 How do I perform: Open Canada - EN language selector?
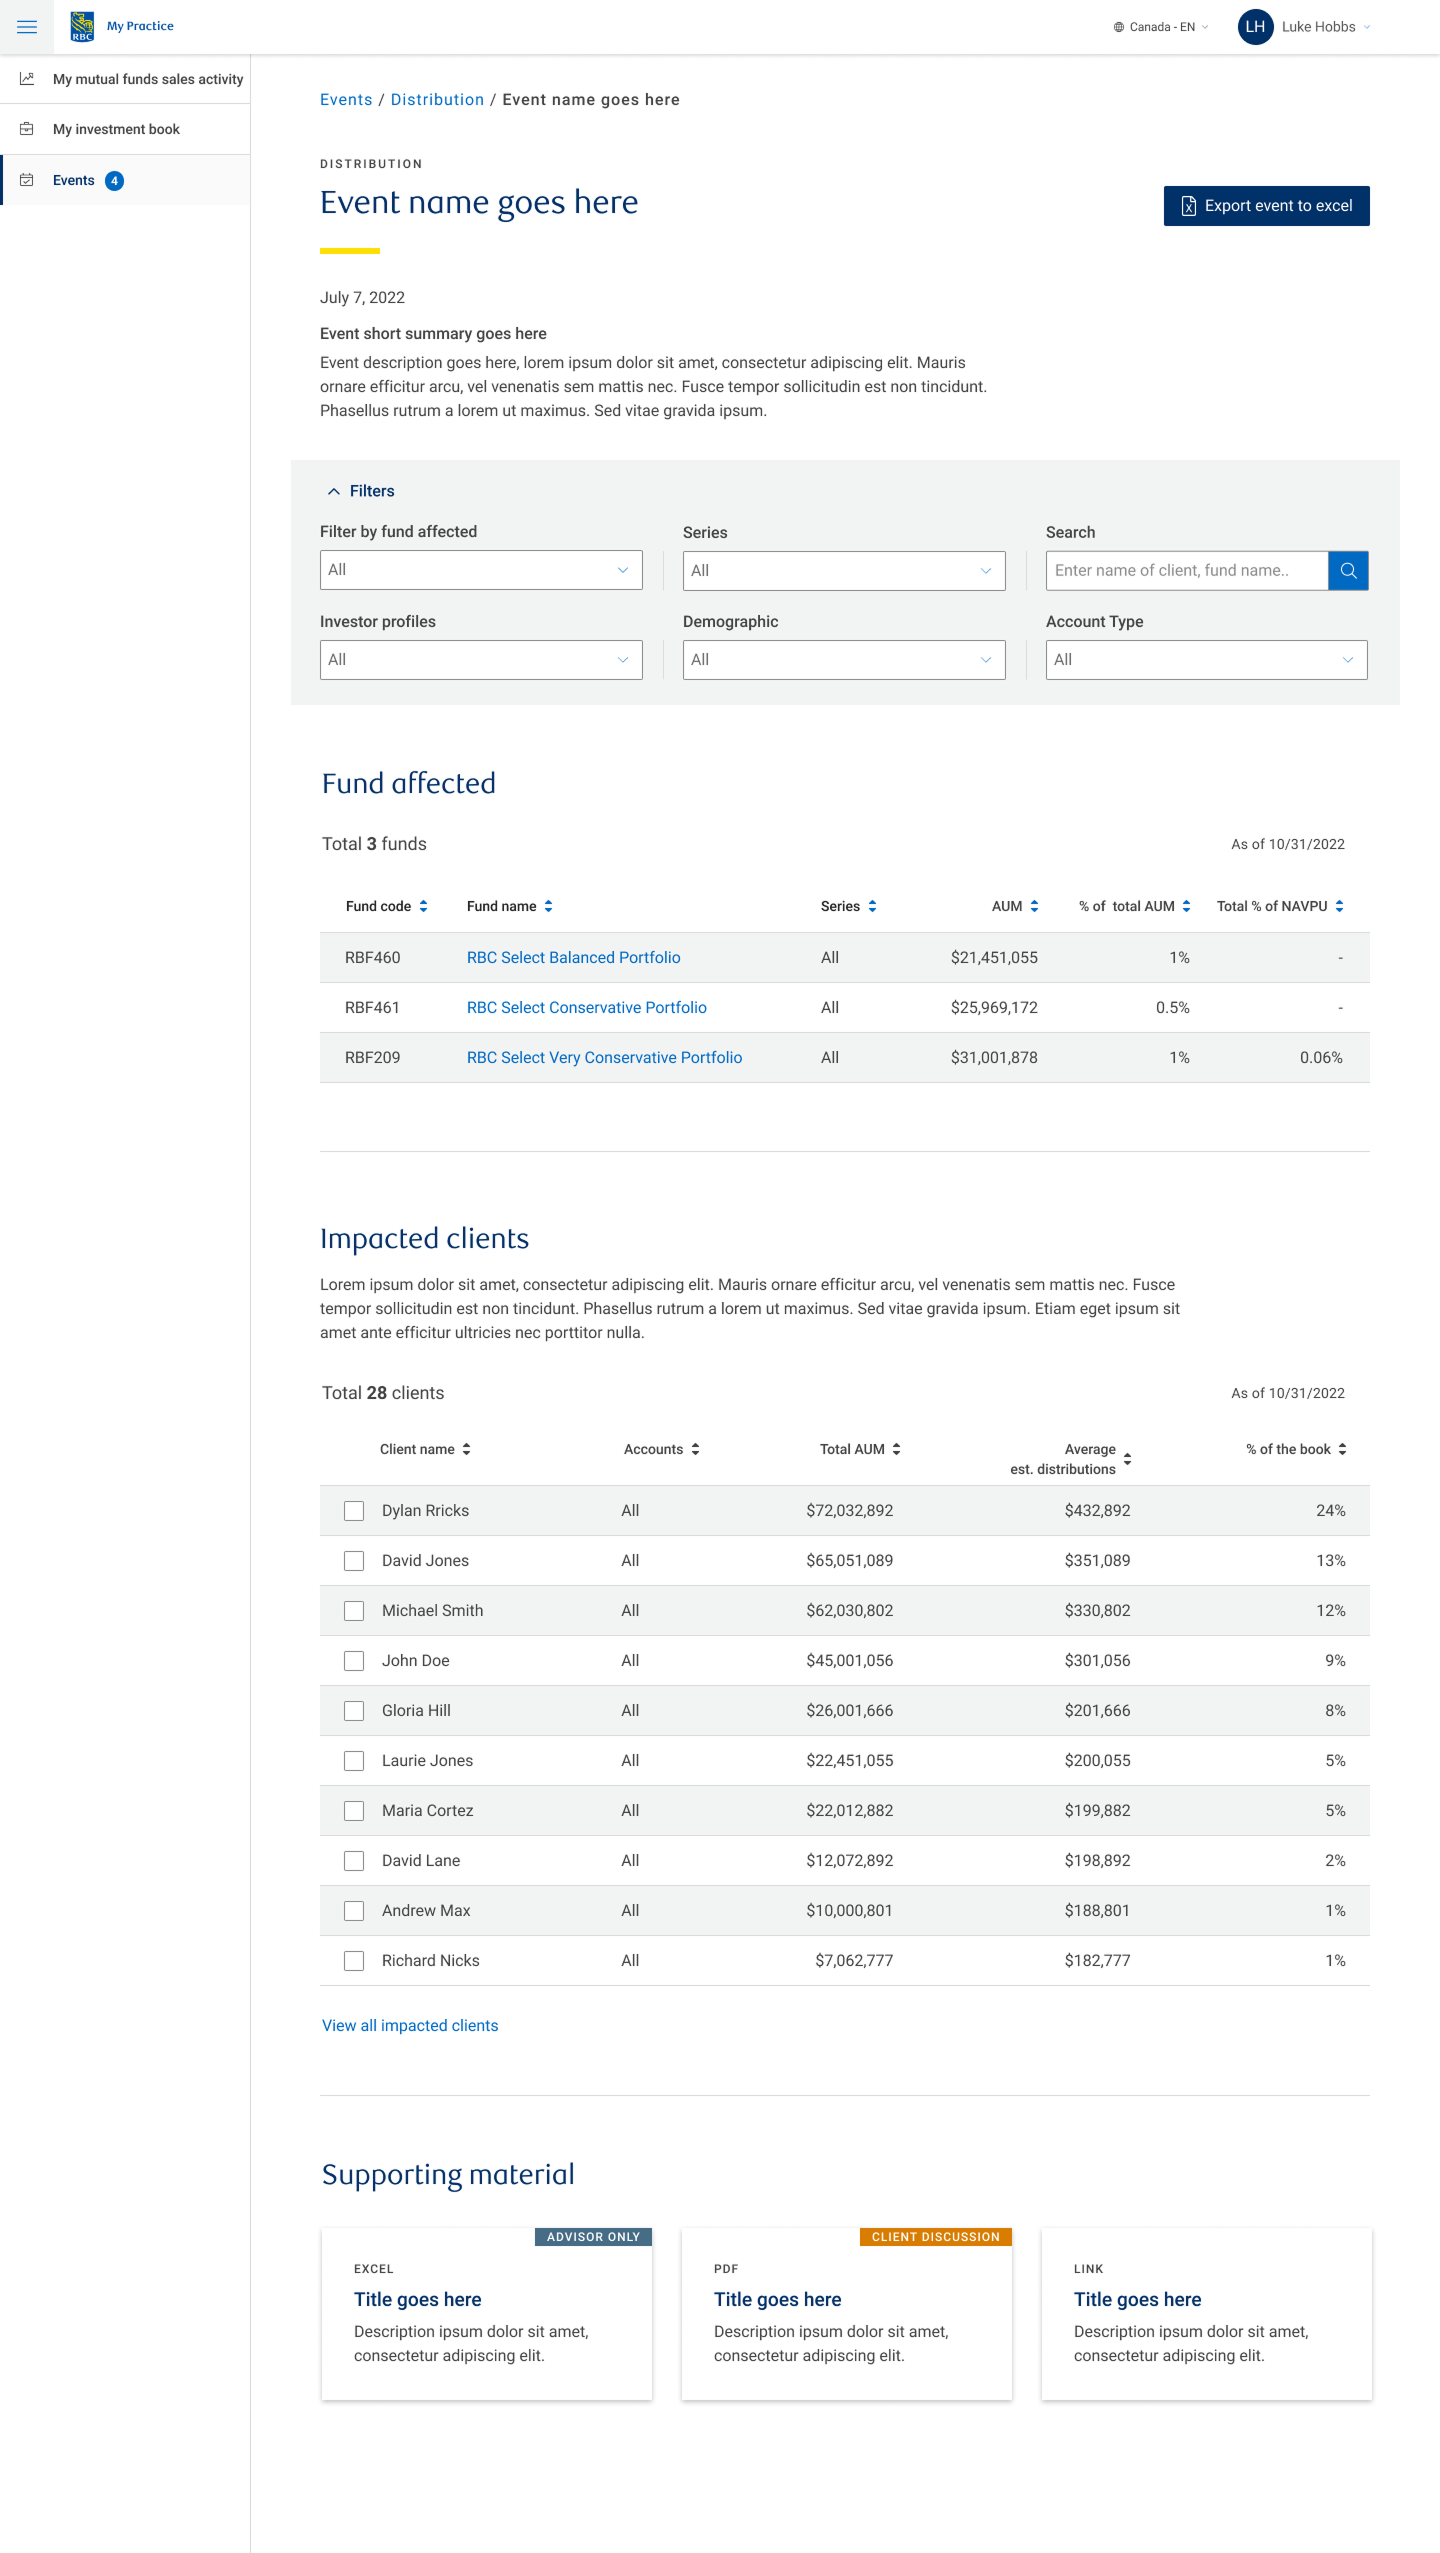1161,27
